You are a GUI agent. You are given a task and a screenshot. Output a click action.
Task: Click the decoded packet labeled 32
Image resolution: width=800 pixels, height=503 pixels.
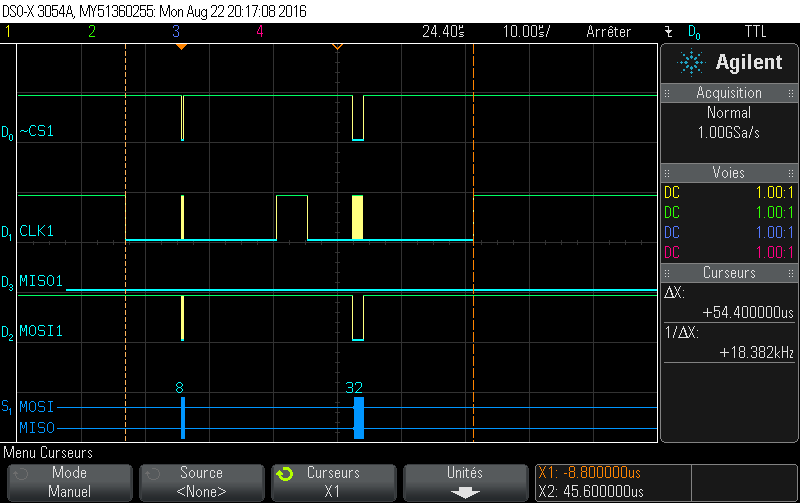click(359, 418)
